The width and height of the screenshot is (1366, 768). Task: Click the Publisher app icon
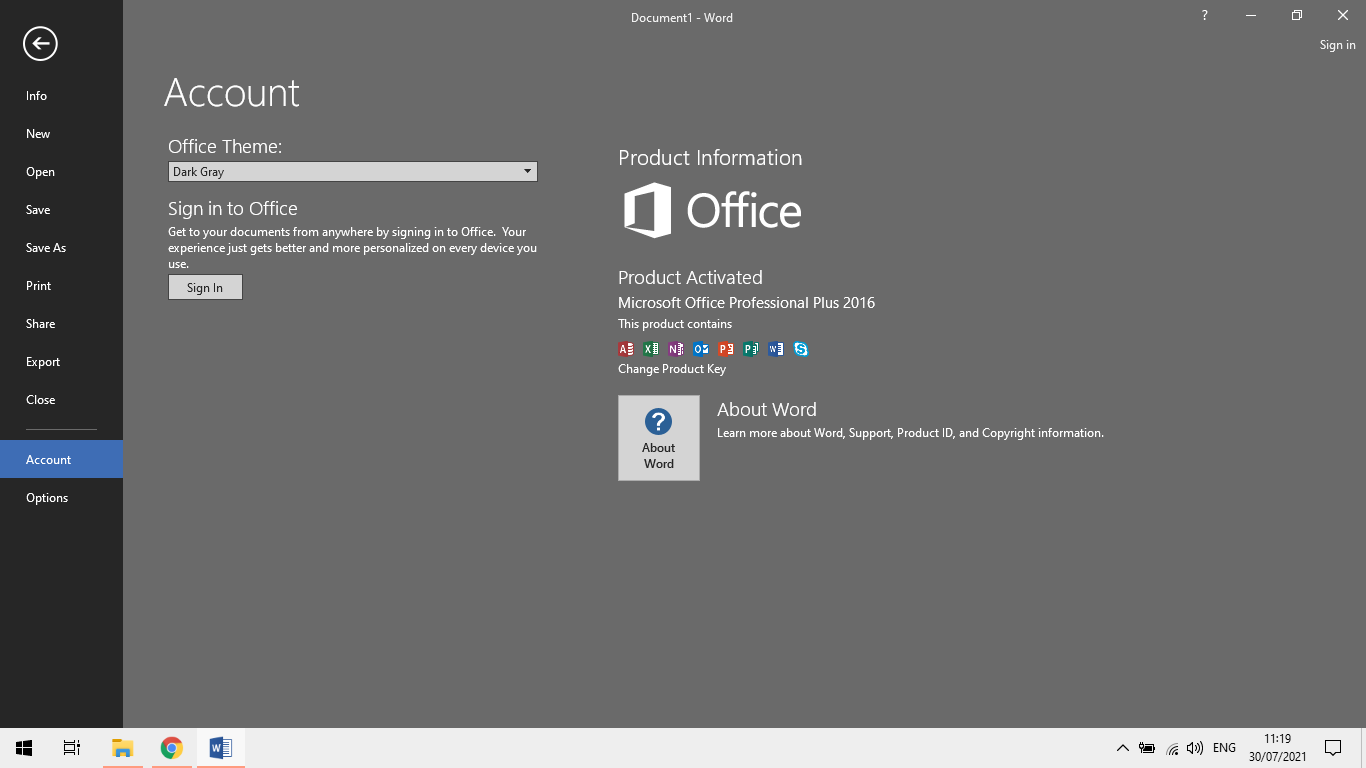point(751,349)
